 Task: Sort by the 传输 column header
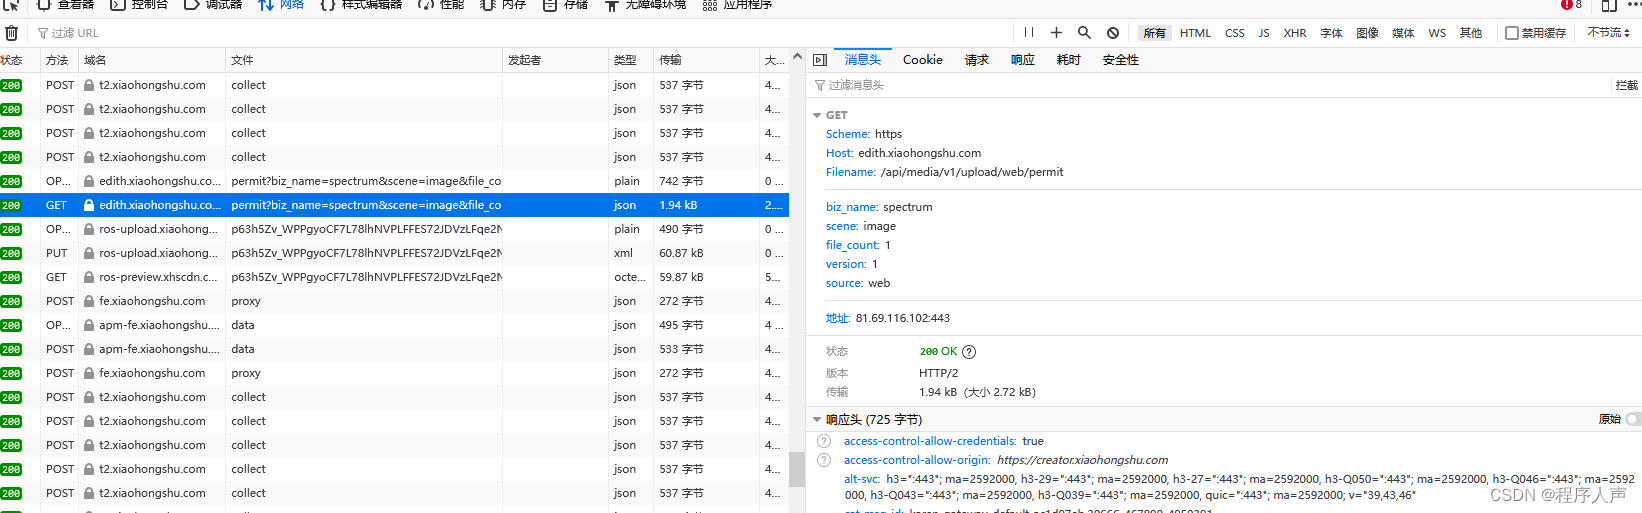click(707, 60)
